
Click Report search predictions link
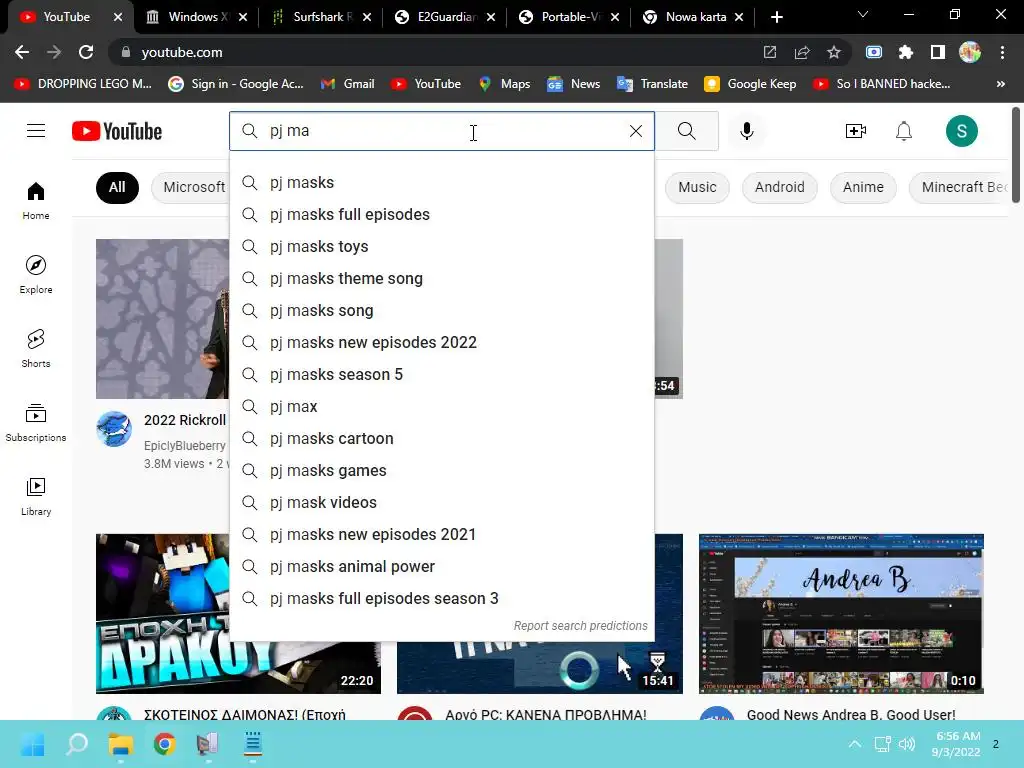(581, 626)
